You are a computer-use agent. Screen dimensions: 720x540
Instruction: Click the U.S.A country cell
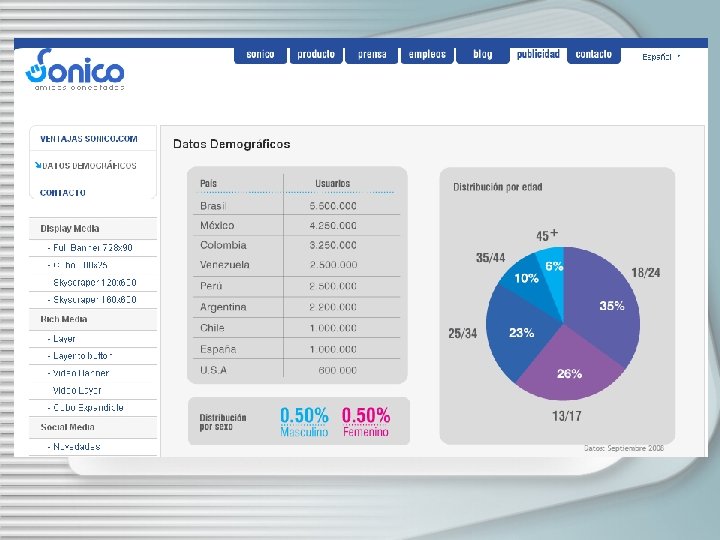coord(214,370)
